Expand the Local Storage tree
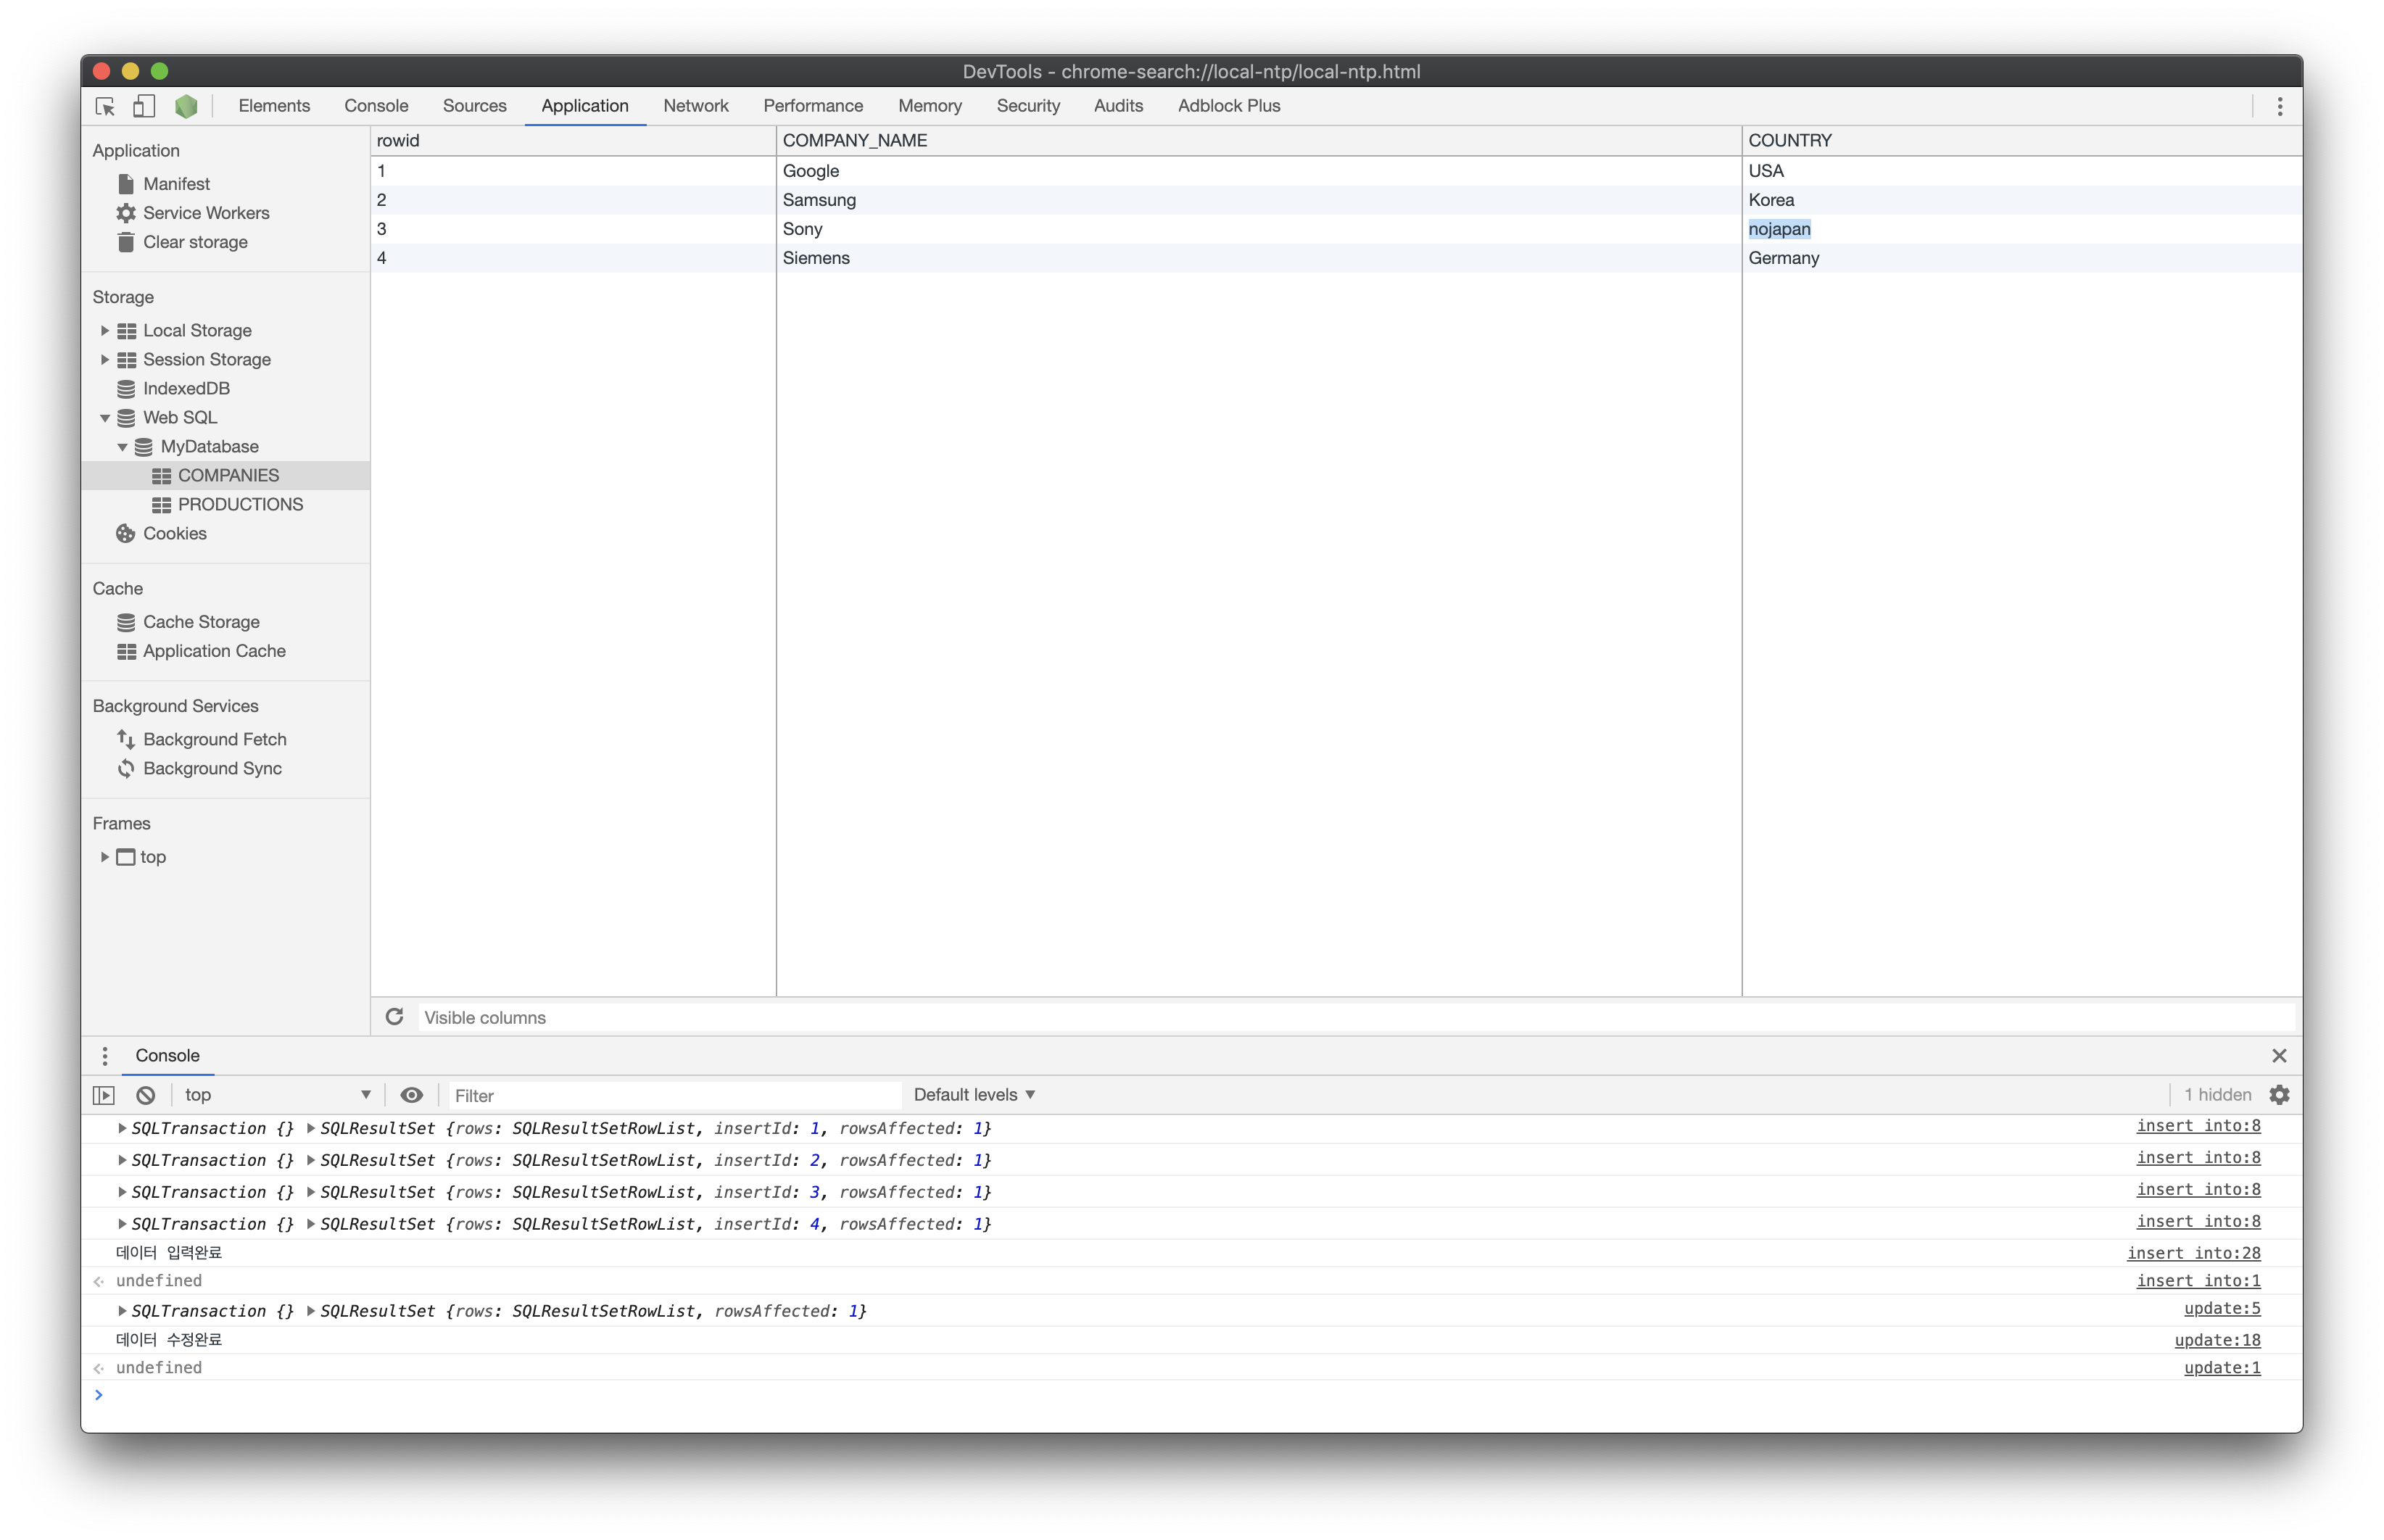The width and height of the screenshot is (2384, 1540). pyautogui.click(x=105, y=330)
